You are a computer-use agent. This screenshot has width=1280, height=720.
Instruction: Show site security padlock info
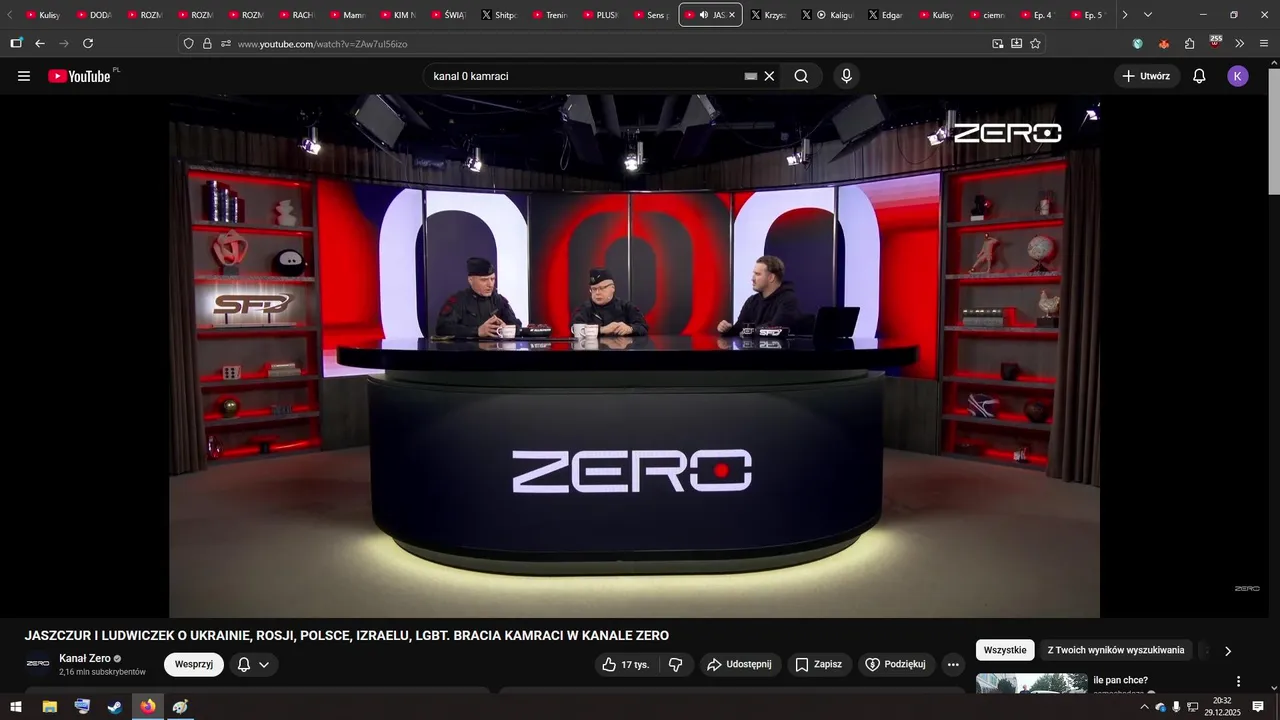click(x=207, y=44)
